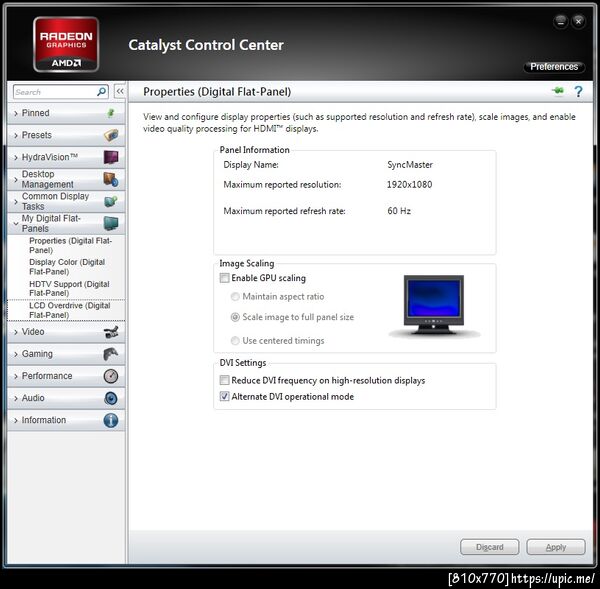Click the Image Scaling group heading
This screenshot has height=589, width=600.
click(x=246, y=263)
